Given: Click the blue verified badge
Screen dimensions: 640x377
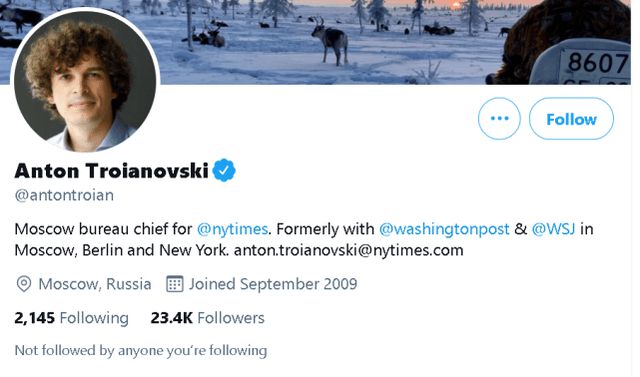Looking at the screenshot, I should coord(224,170).
